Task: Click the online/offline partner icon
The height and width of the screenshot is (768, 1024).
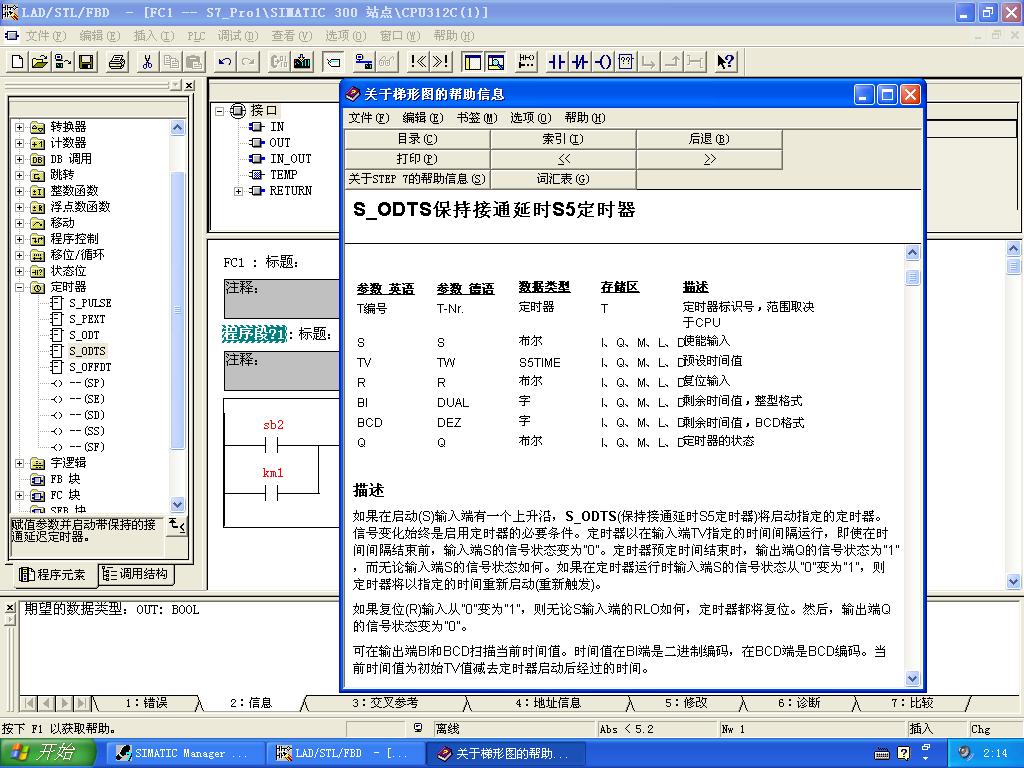Action: [364, 62]
